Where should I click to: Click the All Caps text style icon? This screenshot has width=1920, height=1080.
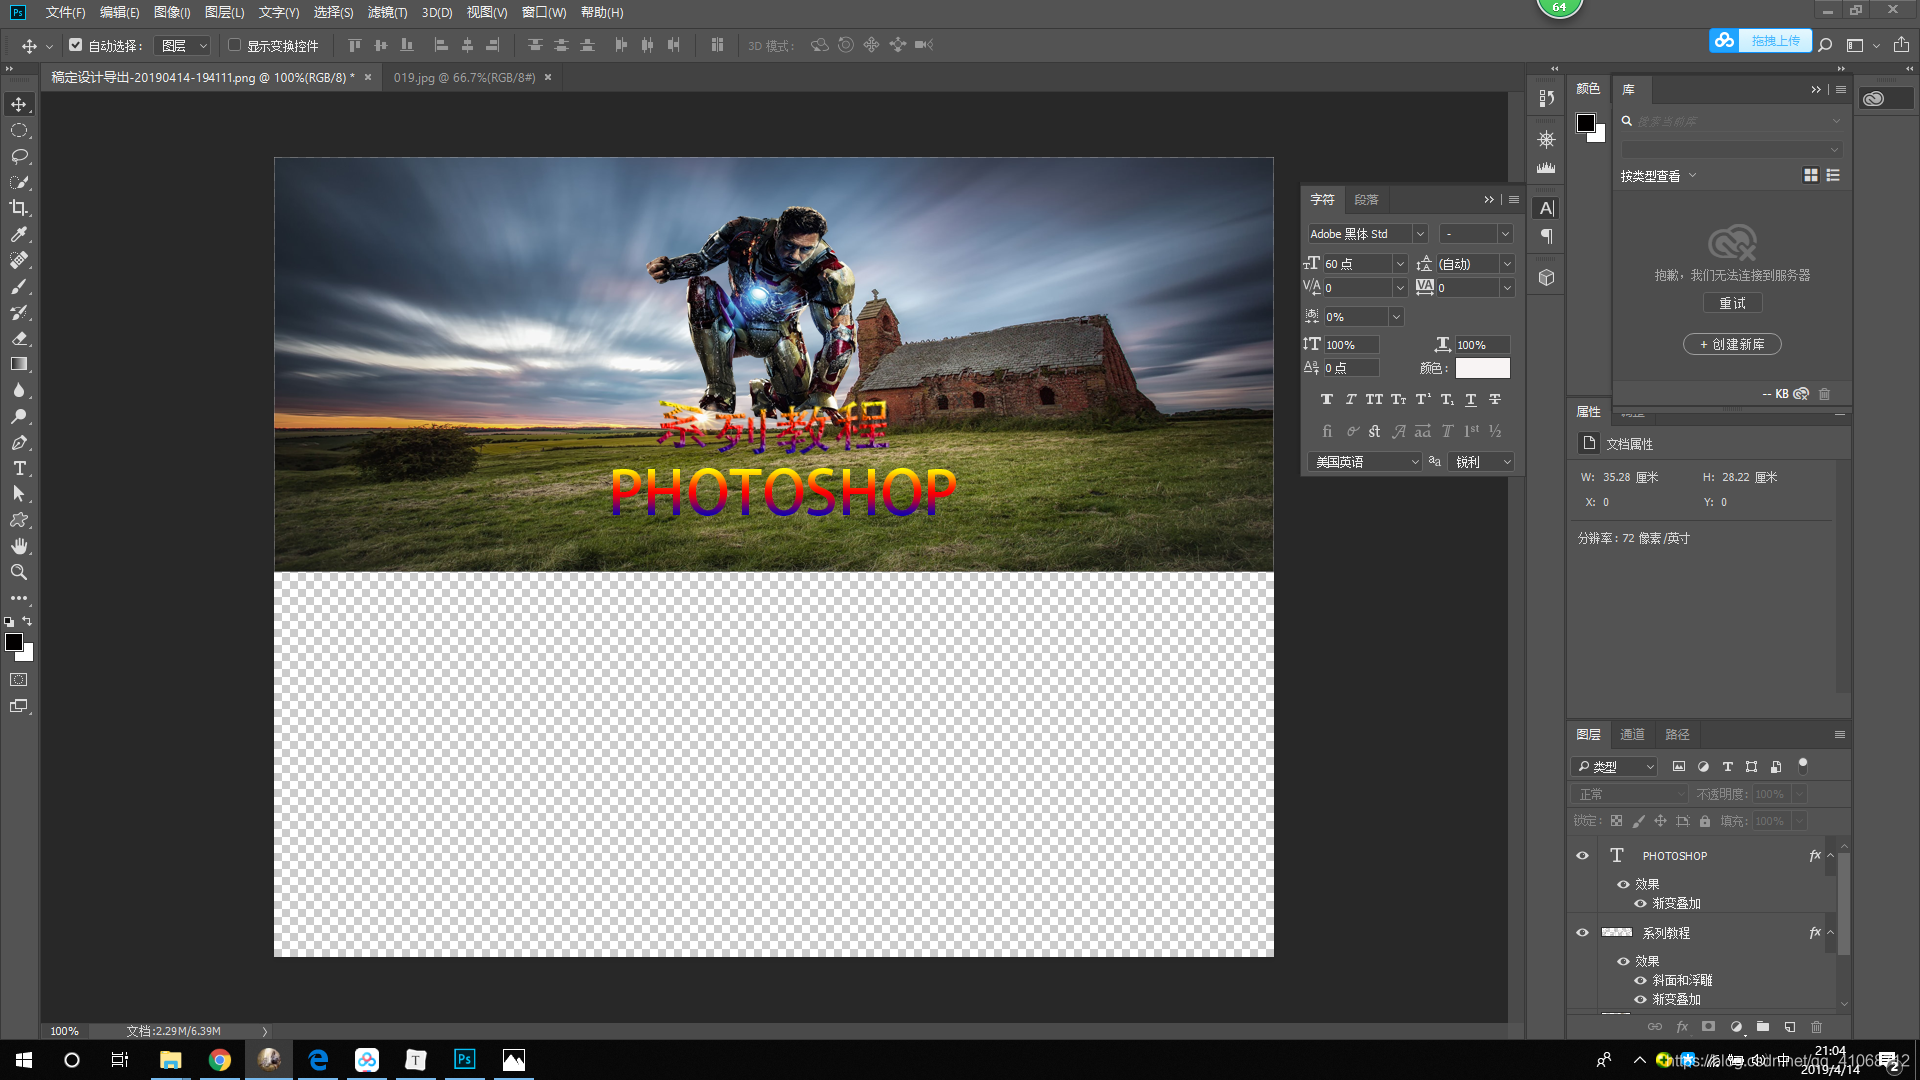pos(1375,399)
